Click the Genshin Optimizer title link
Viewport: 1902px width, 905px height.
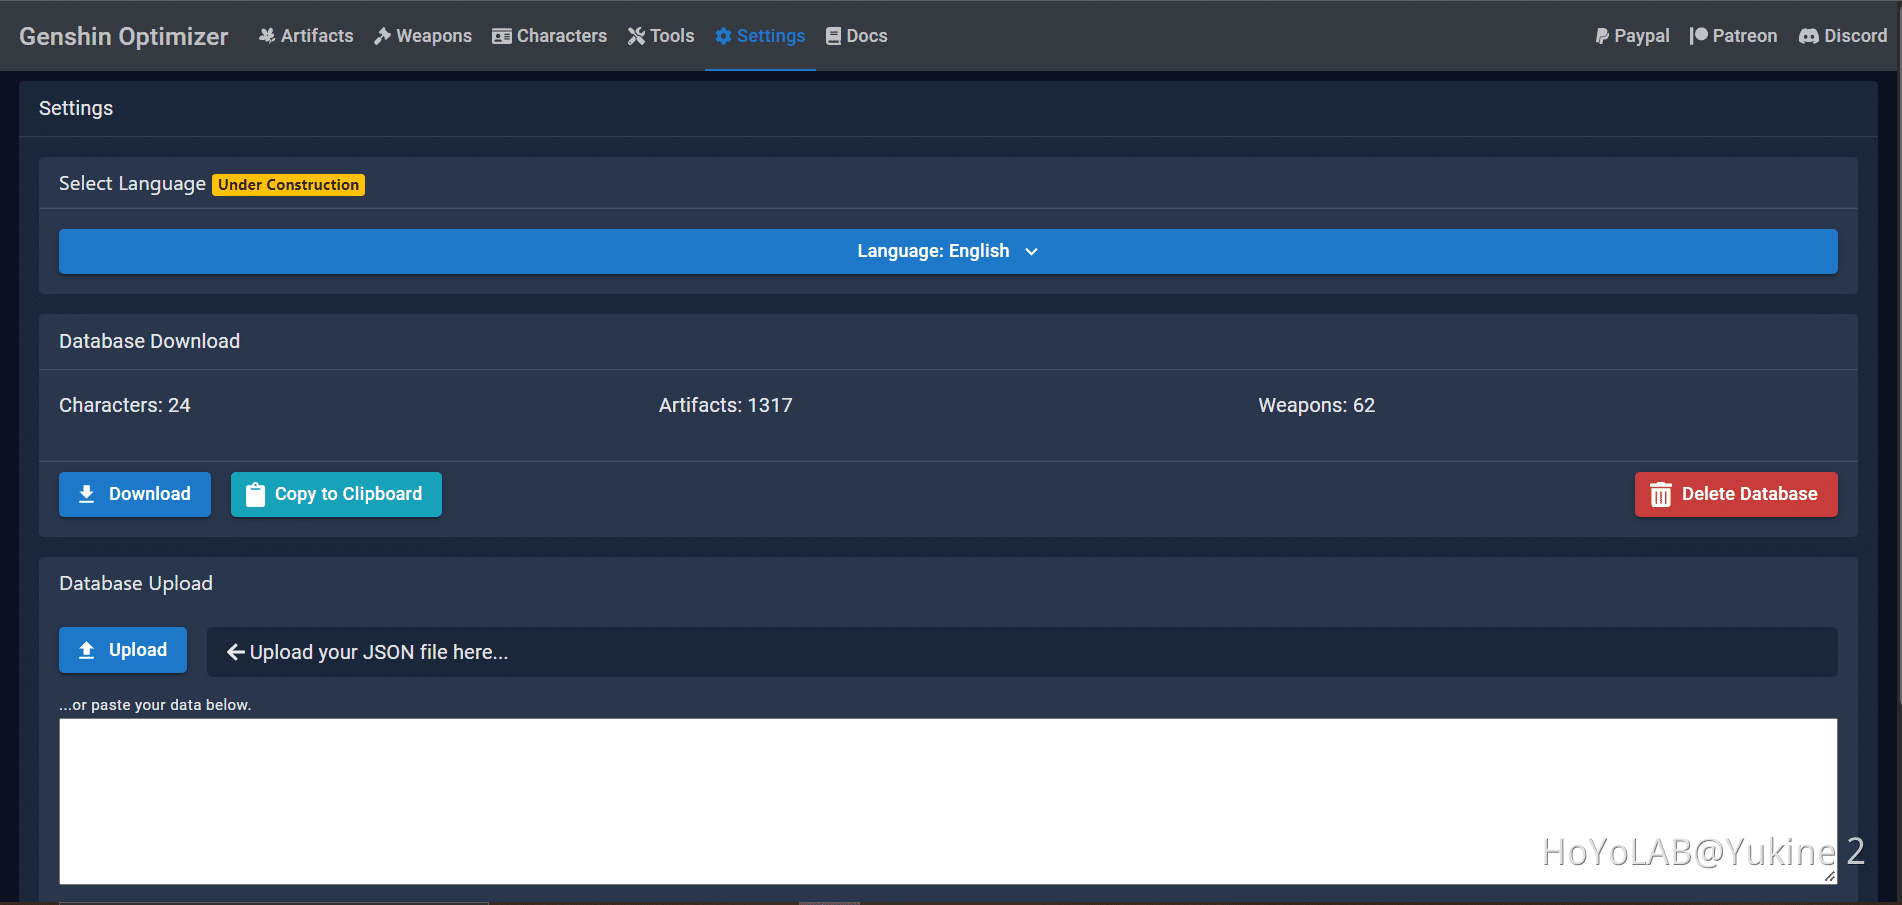[124, 36]
